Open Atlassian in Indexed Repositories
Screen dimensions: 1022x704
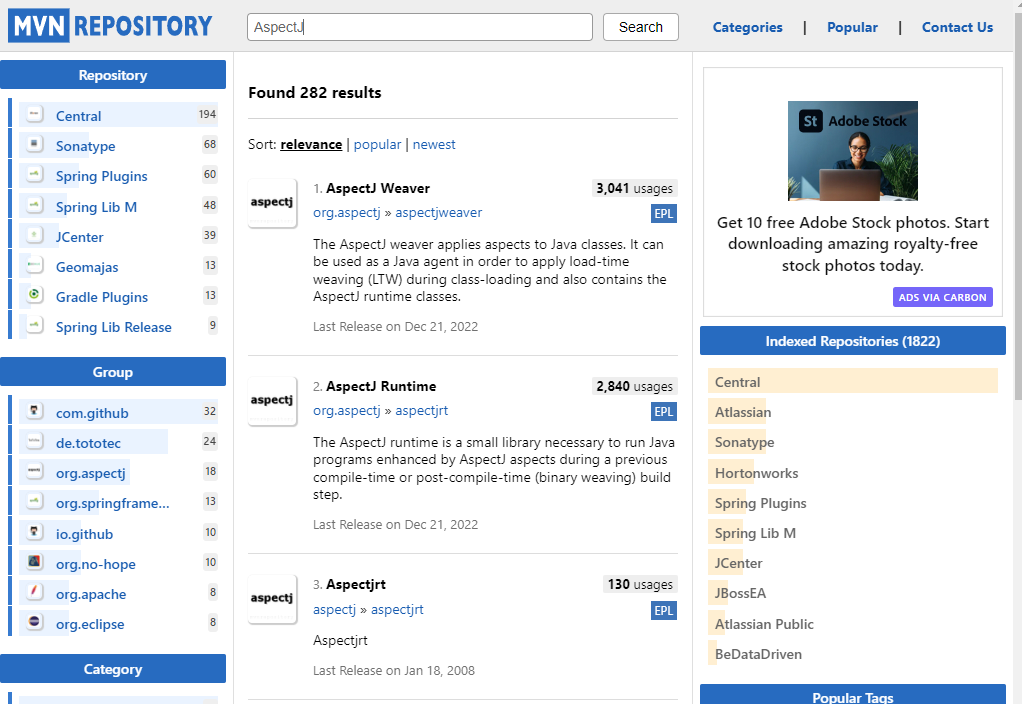tap(742, 412)
